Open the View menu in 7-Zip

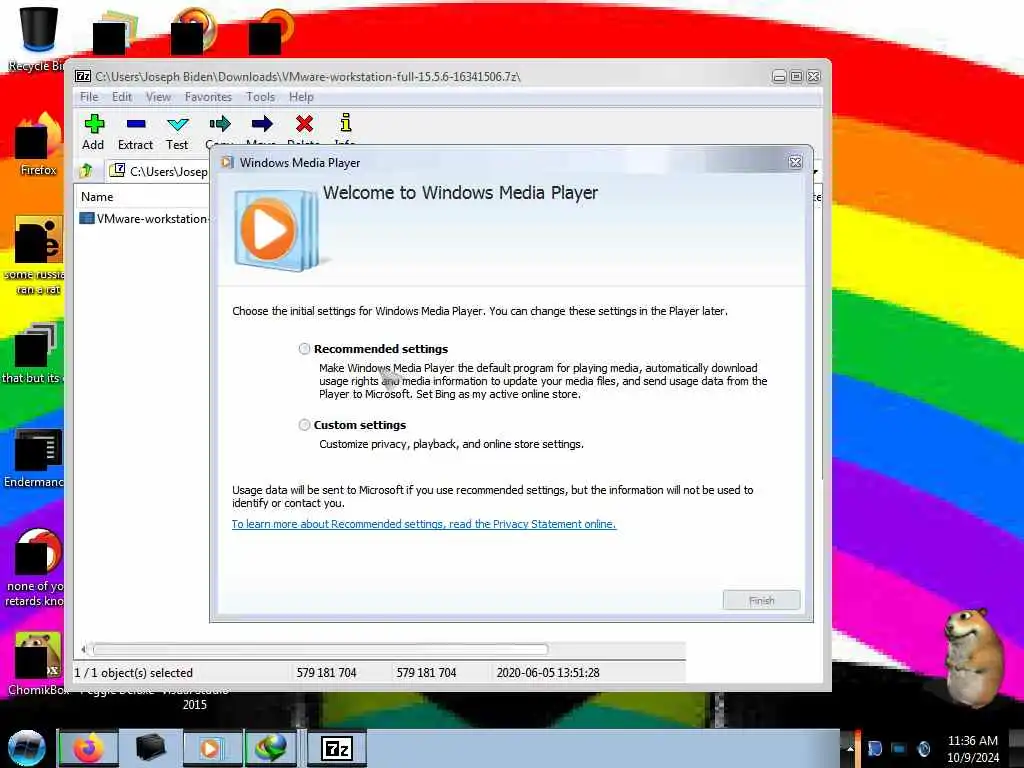coord(158,97)
